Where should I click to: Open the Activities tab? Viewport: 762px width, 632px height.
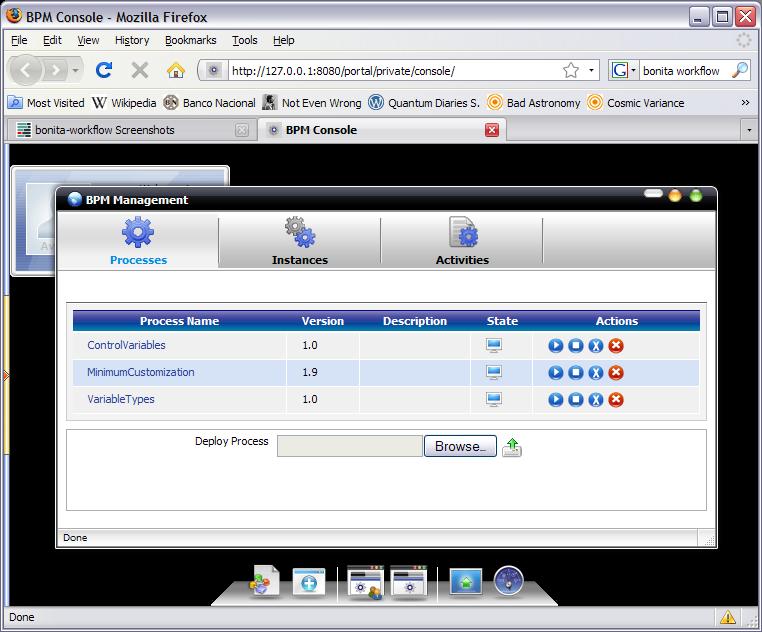point(462,242)
